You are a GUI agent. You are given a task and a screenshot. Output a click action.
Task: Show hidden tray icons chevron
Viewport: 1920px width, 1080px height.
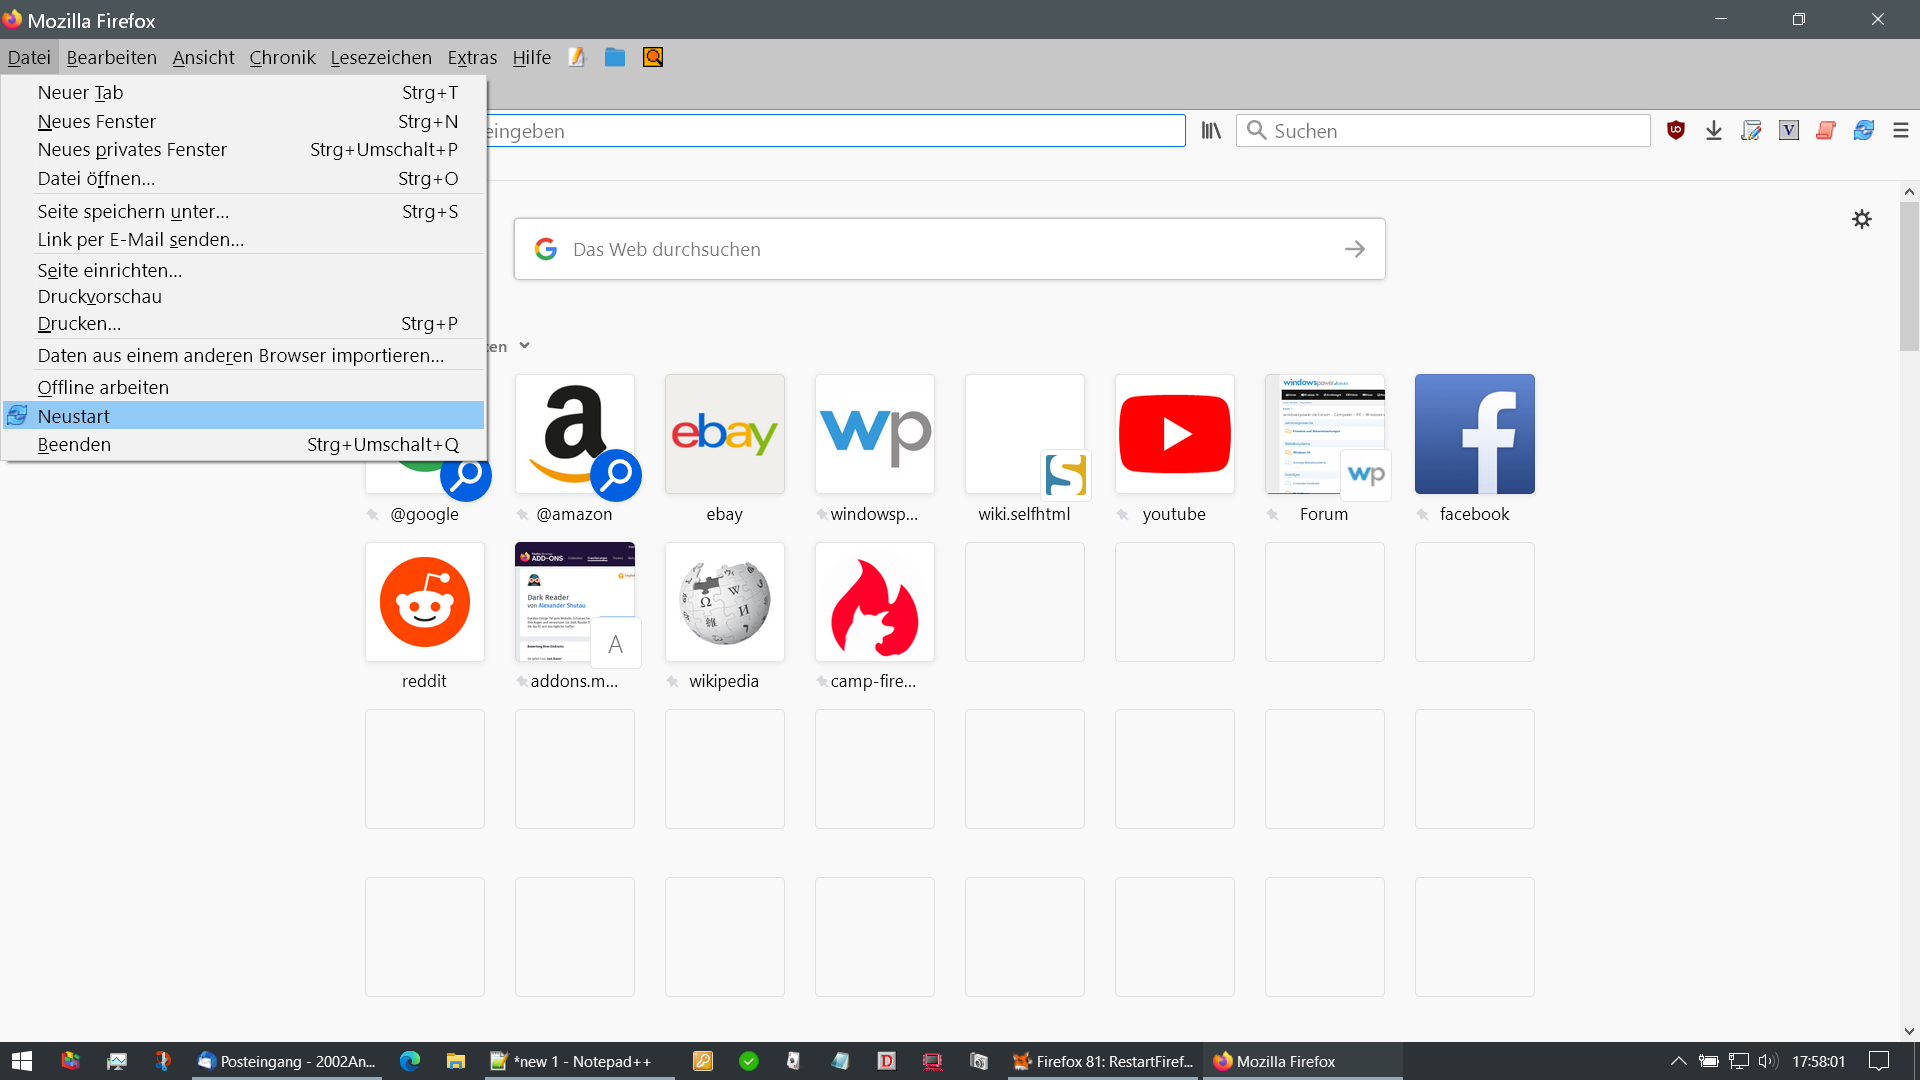pos(1678,1061)
